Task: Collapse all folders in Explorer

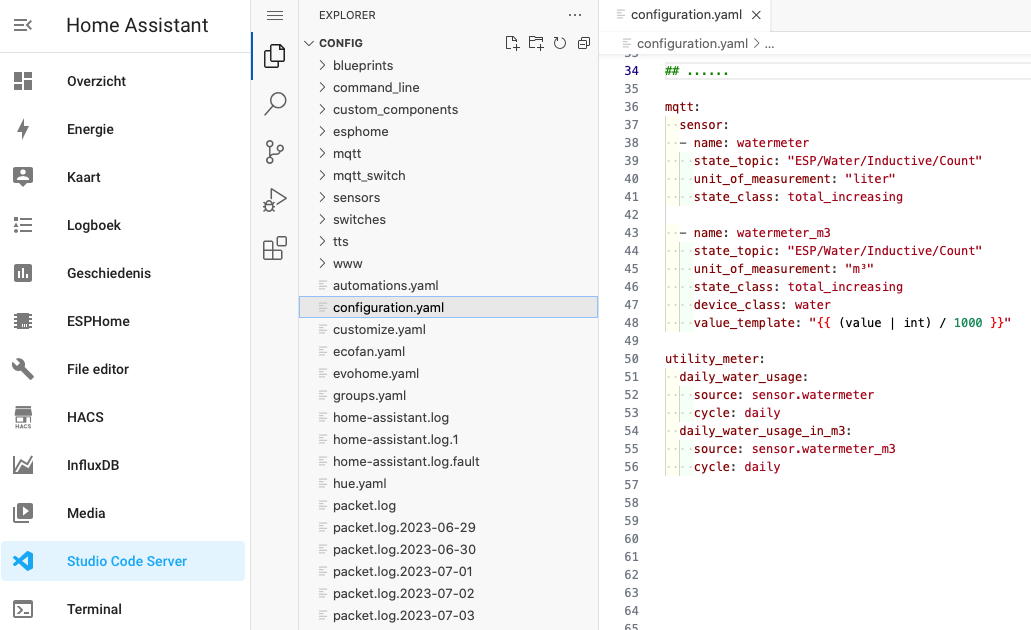Action: (x=583, y=43)
